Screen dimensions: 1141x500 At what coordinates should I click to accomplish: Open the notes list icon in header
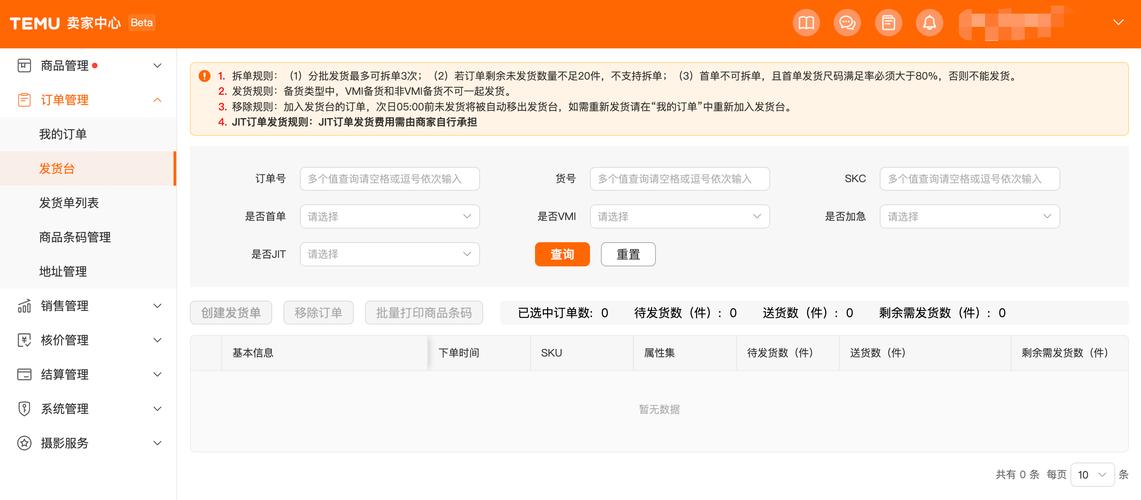888,23
